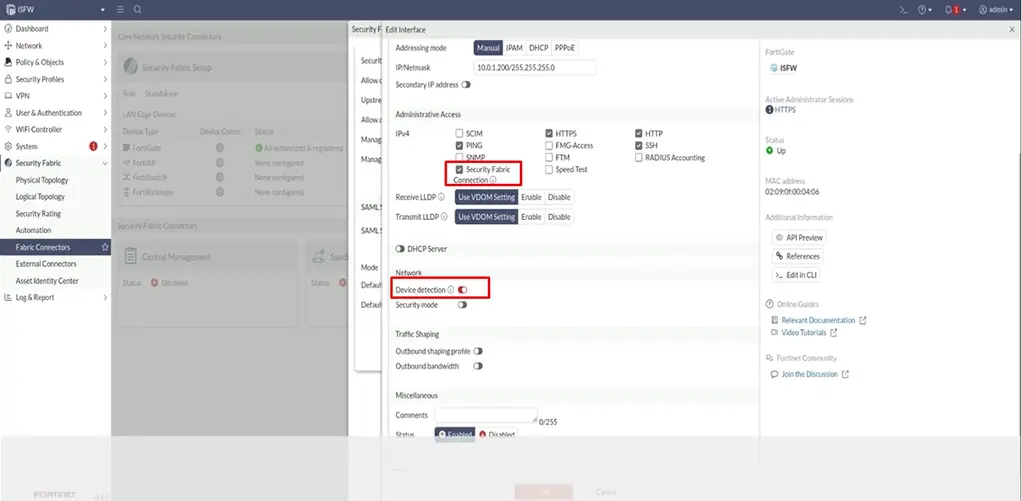
Task: Open Join the Discussion link
Action: click(810, 375)
